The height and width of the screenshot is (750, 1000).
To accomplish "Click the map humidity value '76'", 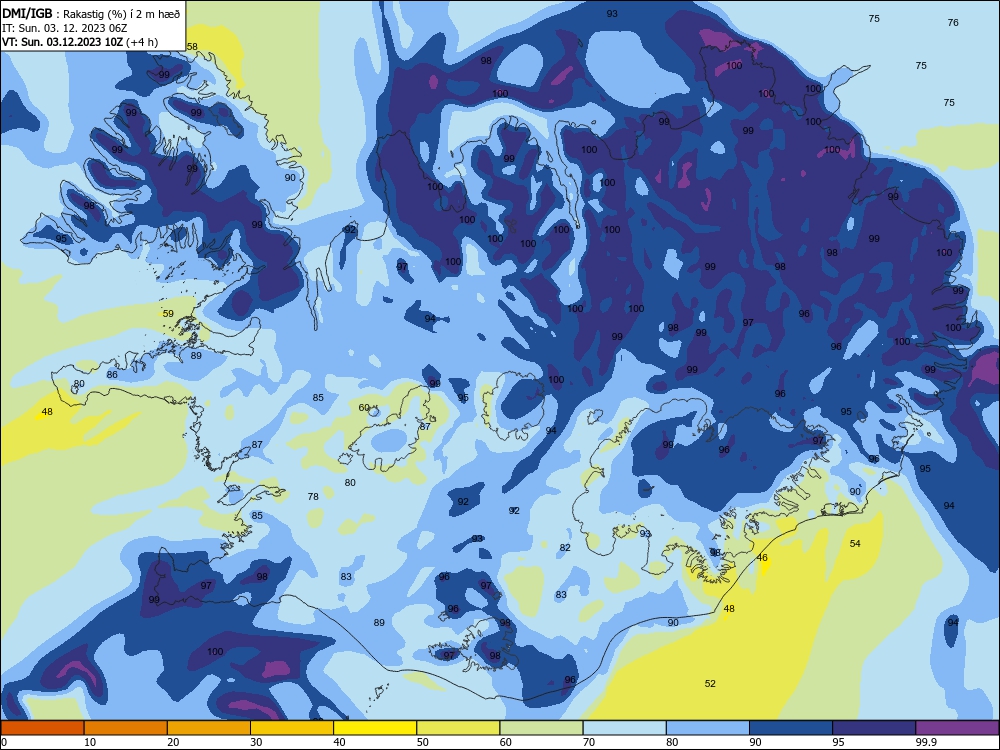I will pos(953,22).
